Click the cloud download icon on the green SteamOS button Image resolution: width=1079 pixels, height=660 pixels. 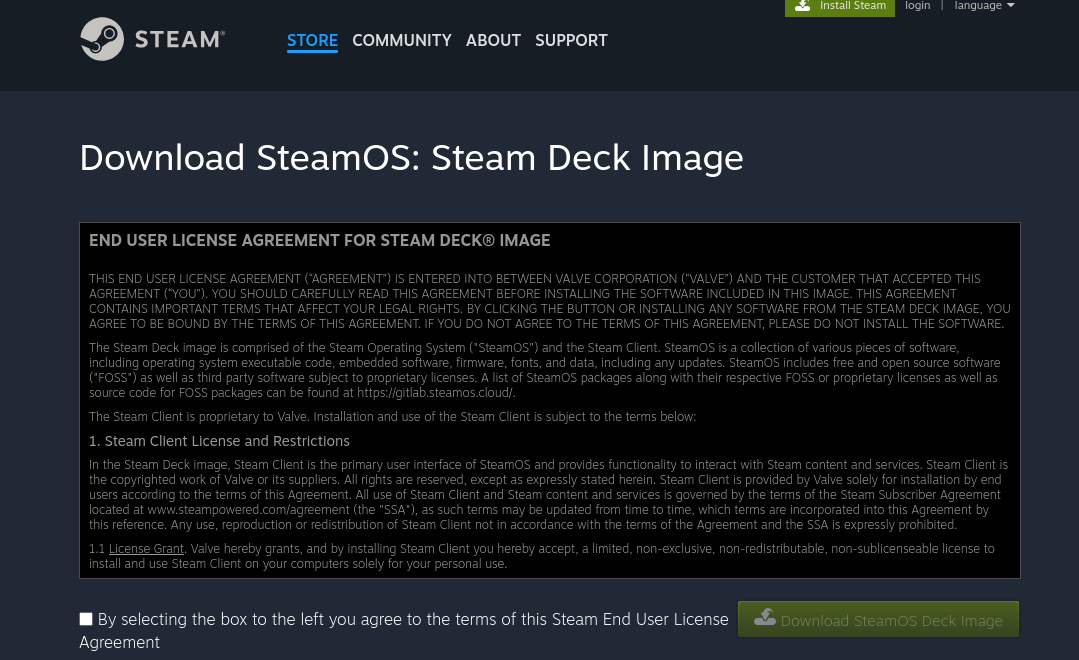pyautogui.click(x=765, y=618)
